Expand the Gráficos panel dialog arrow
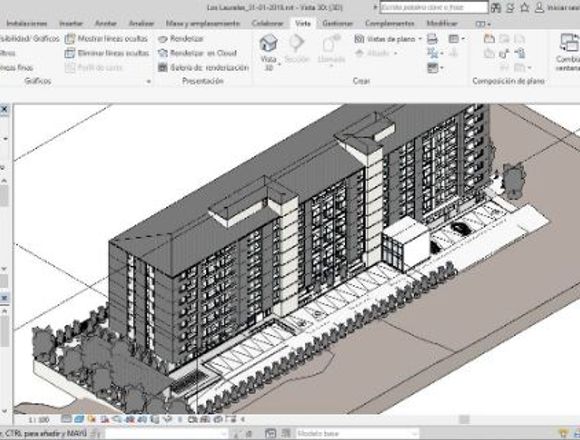This screenshot has width=580, height=440. point(149,81)
